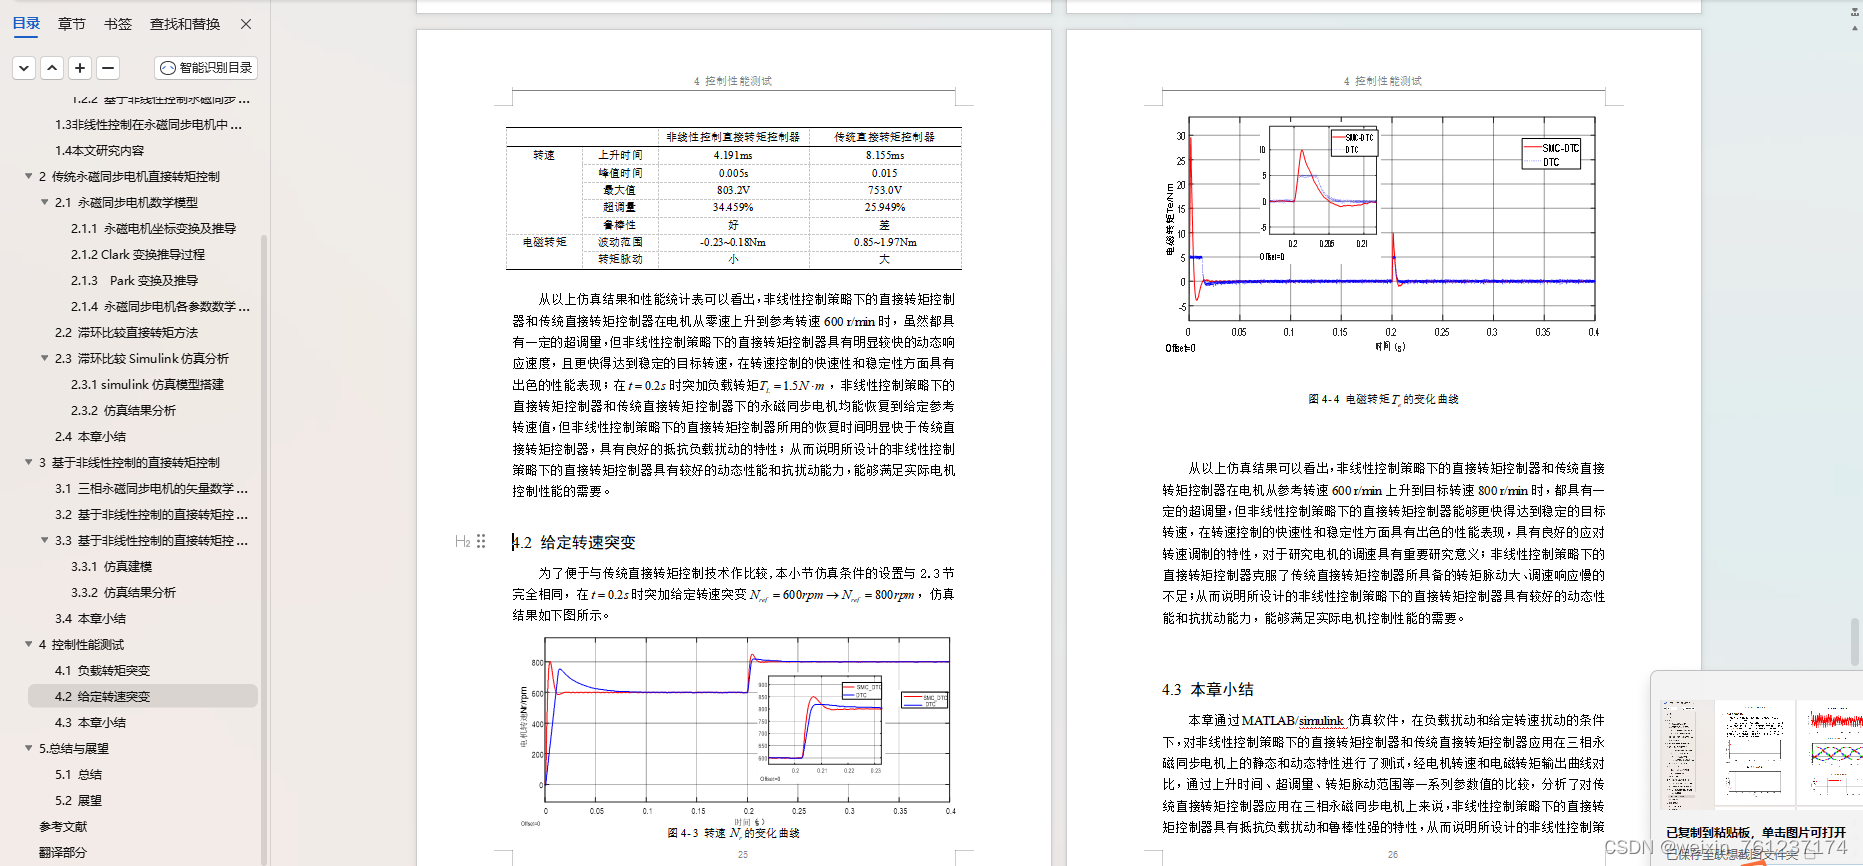
Task: Click the outline pane vertical scrollbar
Action: tap(264, 550)
